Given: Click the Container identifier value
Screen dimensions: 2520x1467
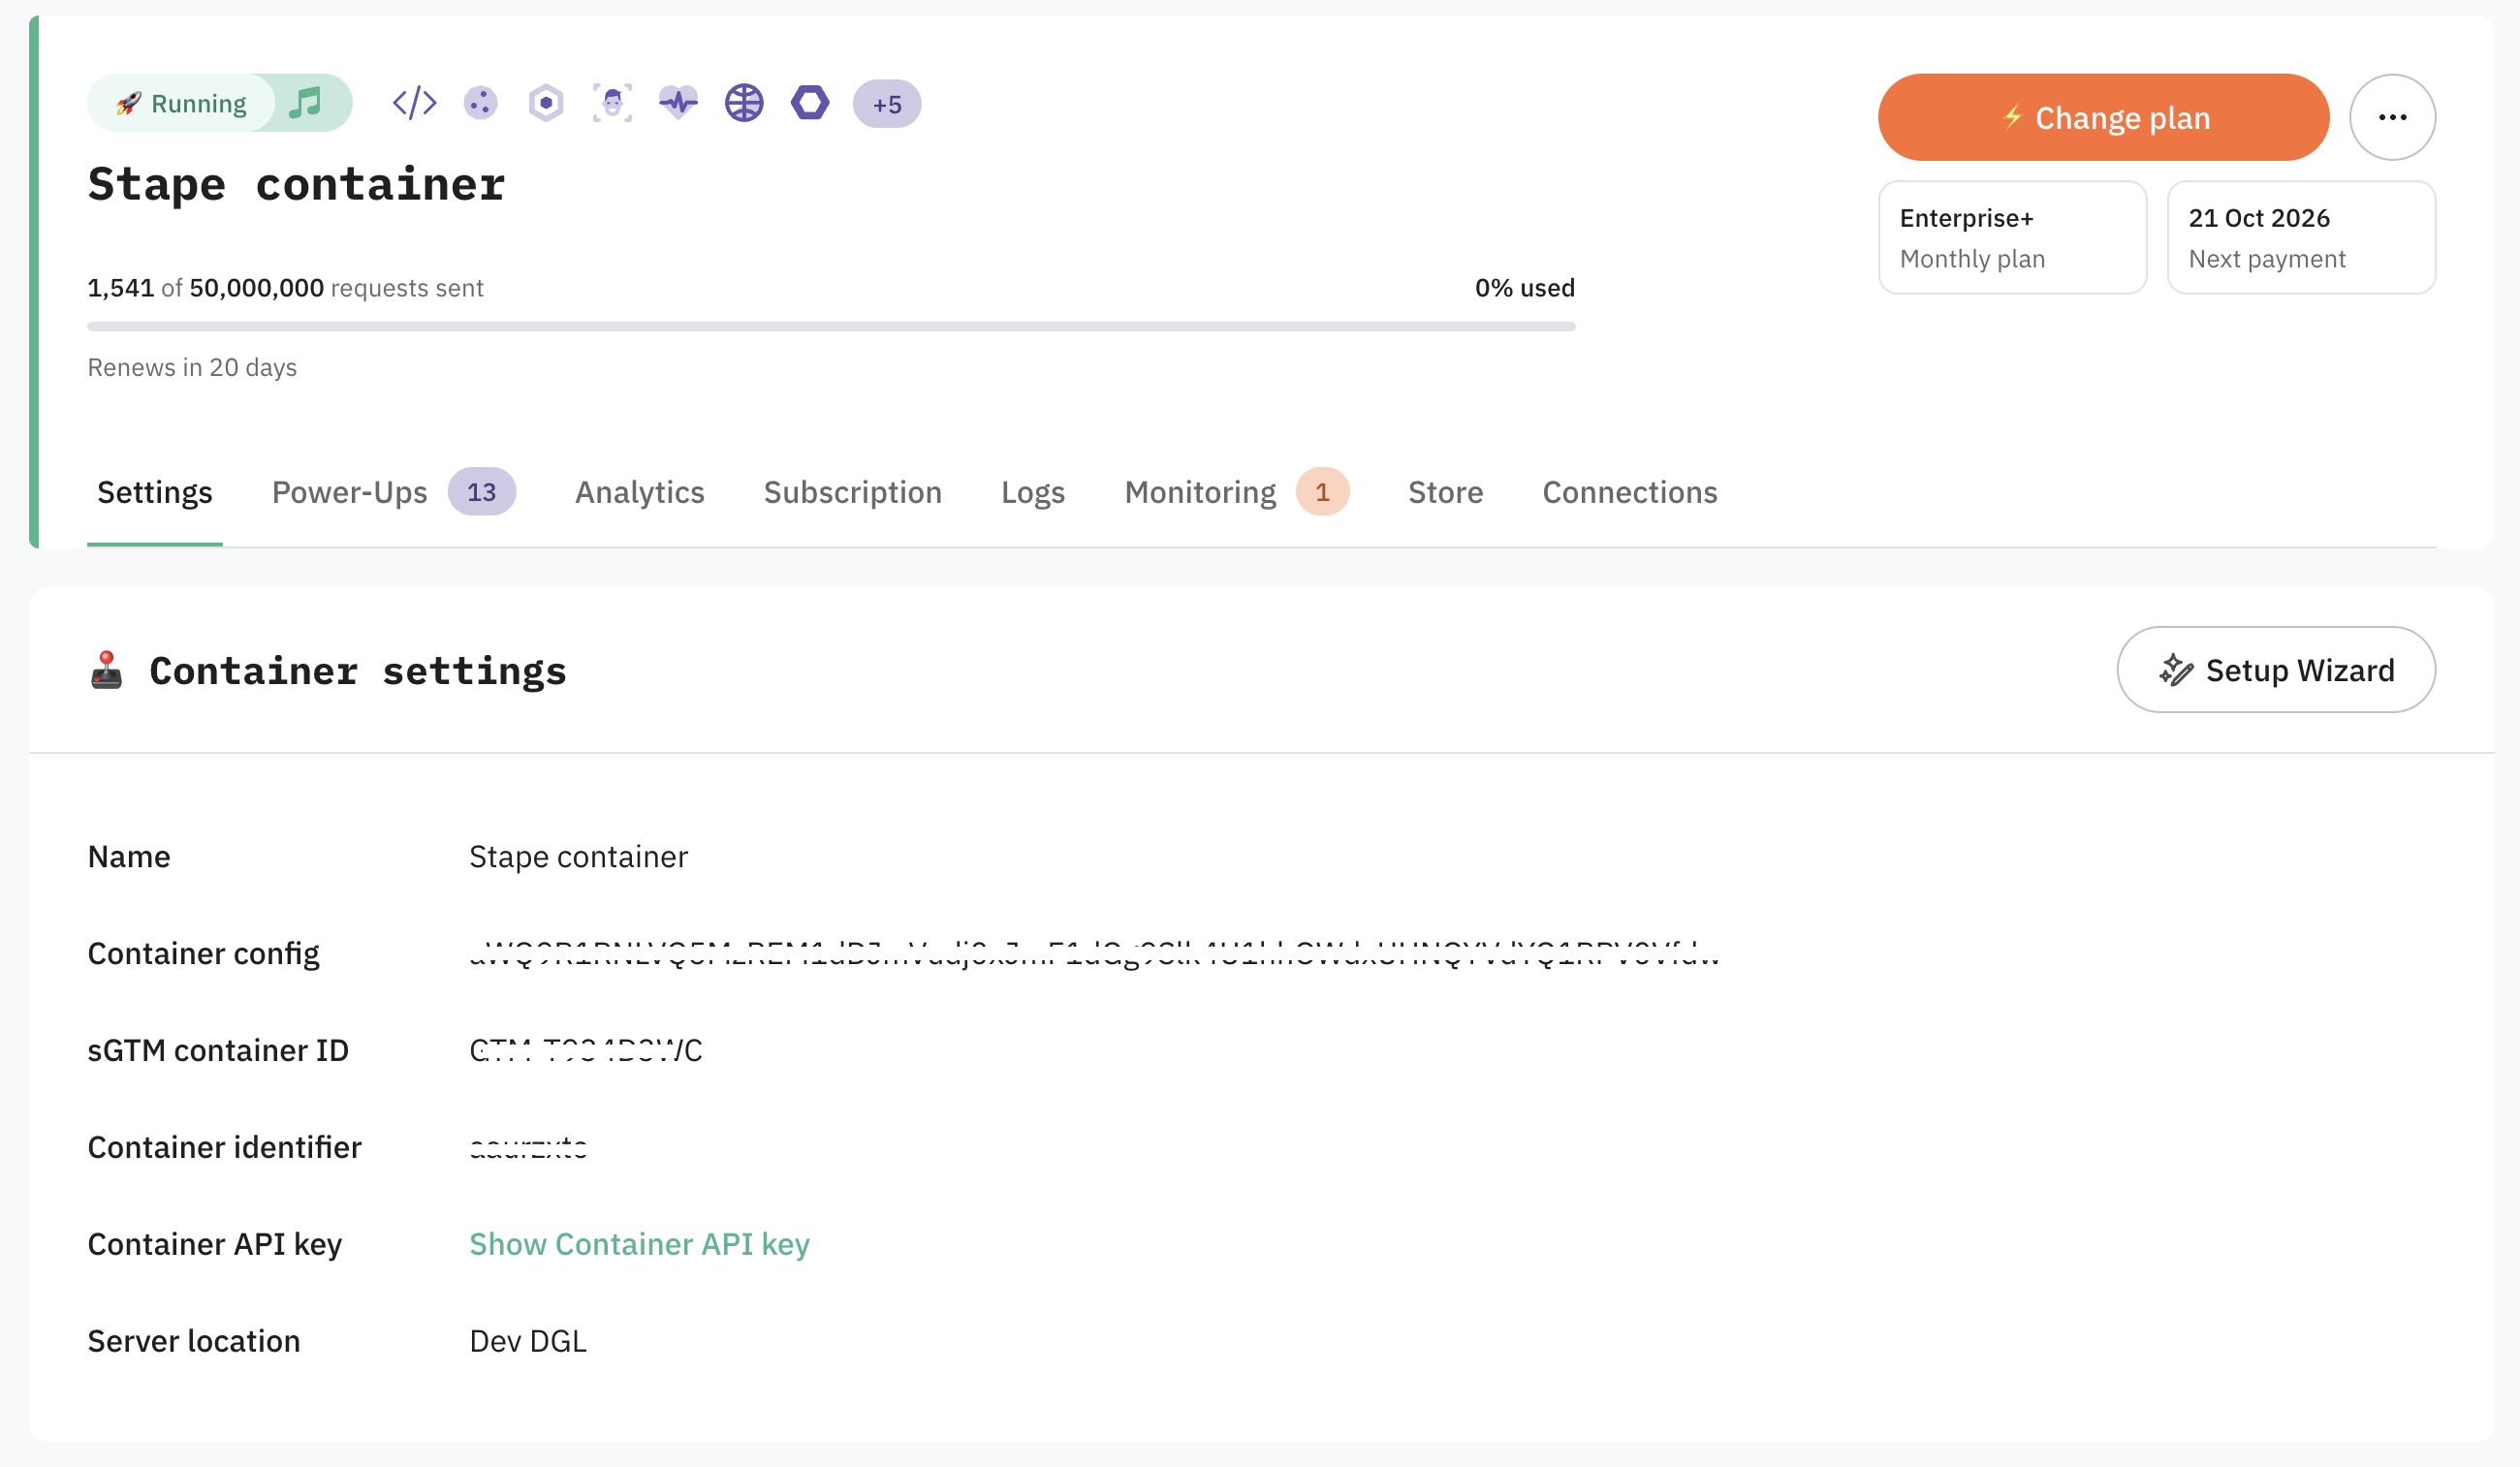Looking at the screenshot, I should pos(528,1147).
